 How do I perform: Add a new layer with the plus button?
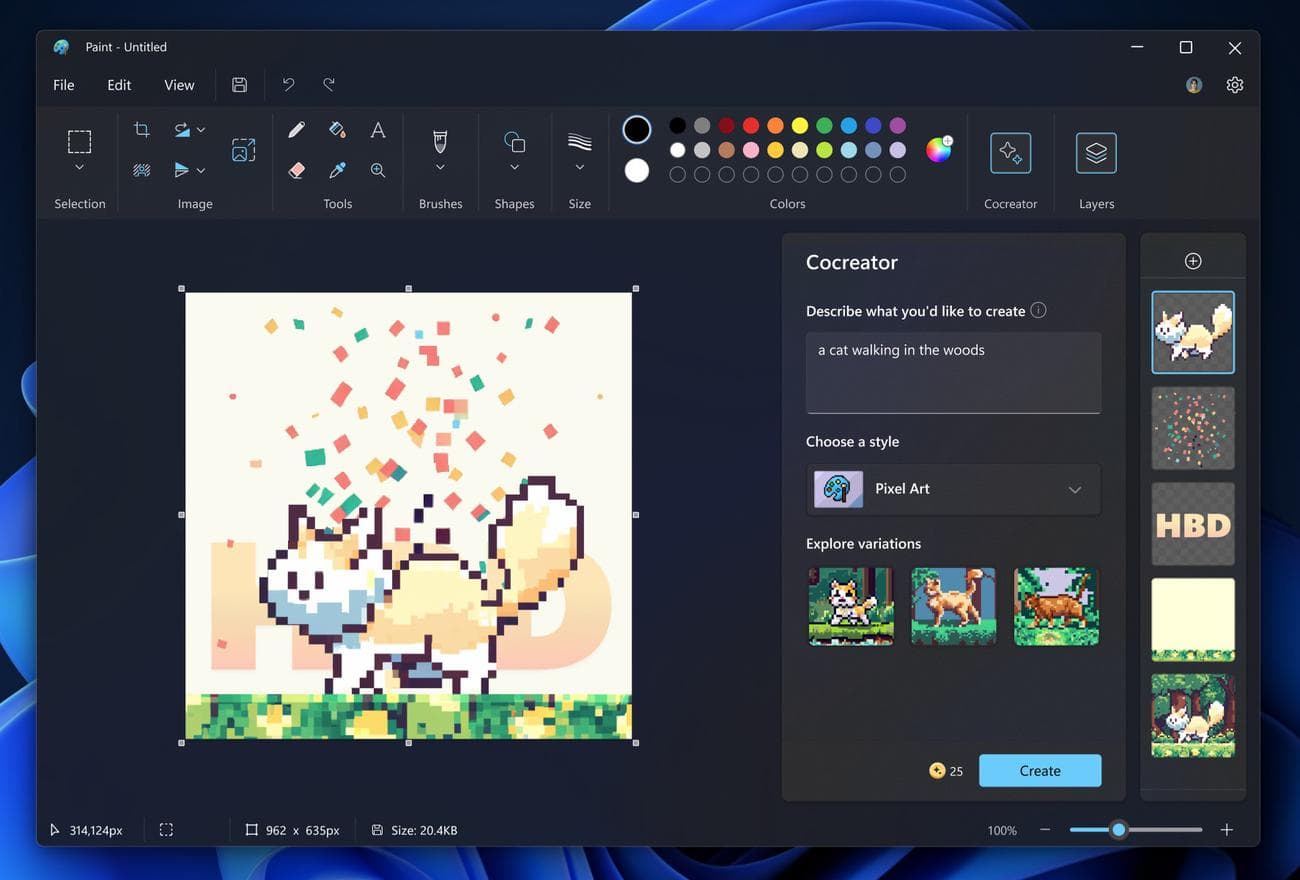1192,260
